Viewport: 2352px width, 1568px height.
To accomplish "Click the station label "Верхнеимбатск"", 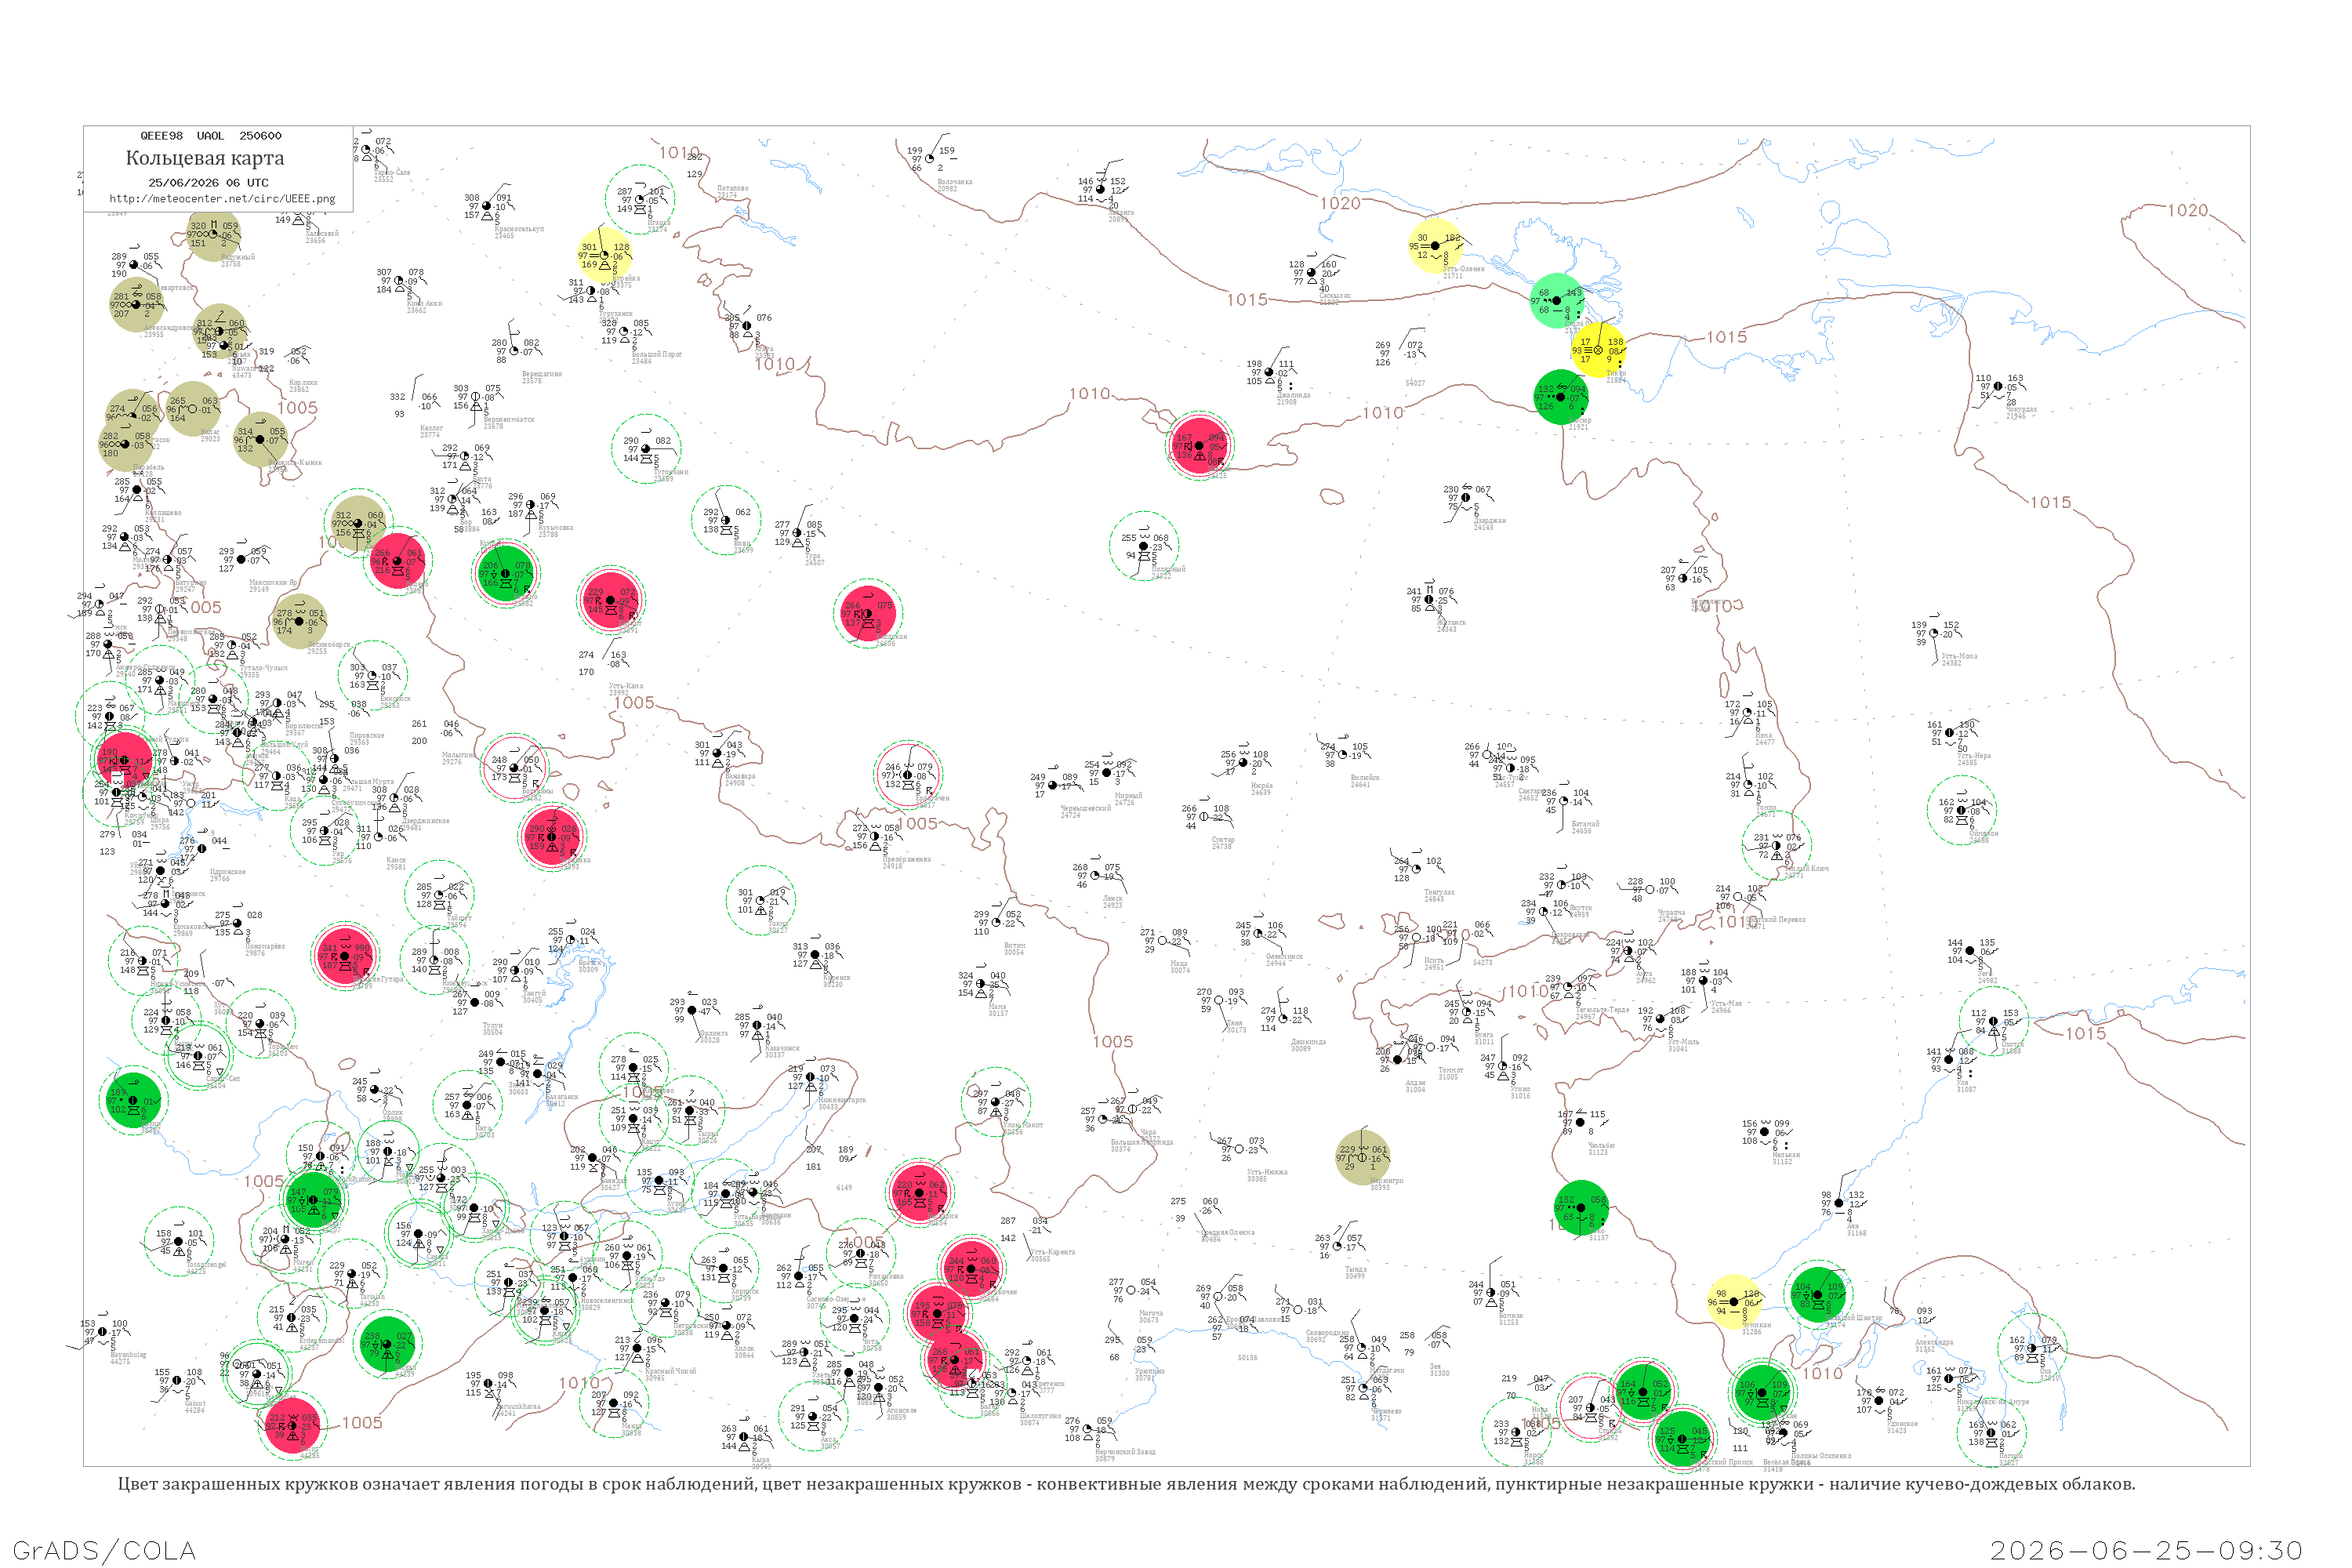I will pyautogui.click(x=509, y=420).
